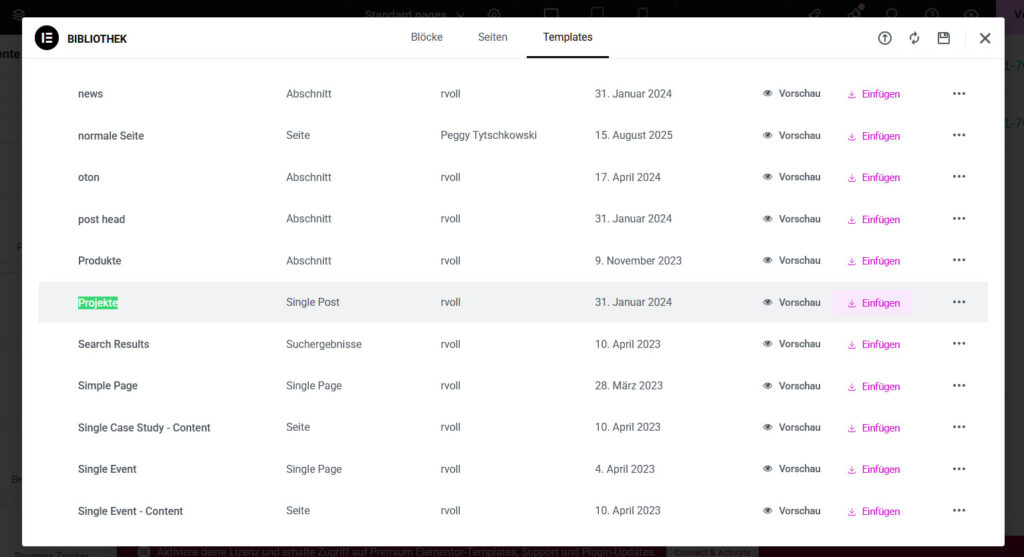This screenshot has width=1024, height=557.
Task: Preview the Simple Page template
Action: pos(791,386)
